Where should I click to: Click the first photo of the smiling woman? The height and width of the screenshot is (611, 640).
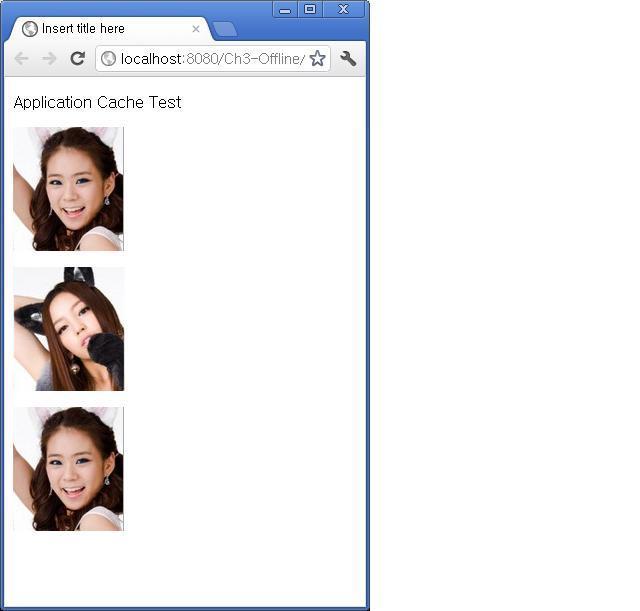click(x=69, y=189)
